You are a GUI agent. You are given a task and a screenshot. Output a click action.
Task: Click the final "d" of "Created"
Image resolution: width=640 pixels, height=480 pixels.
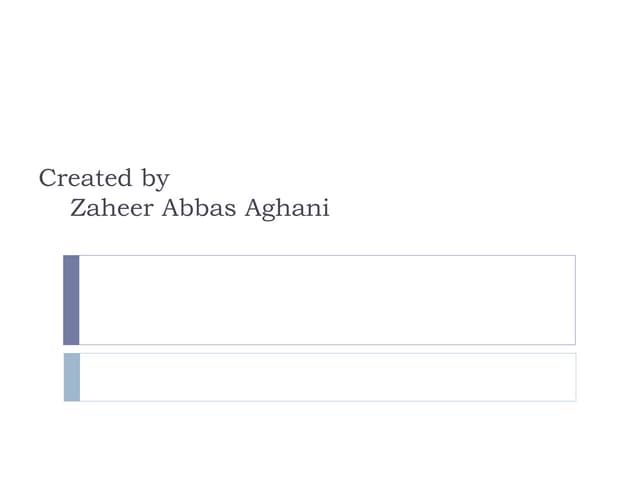(125, 178)
